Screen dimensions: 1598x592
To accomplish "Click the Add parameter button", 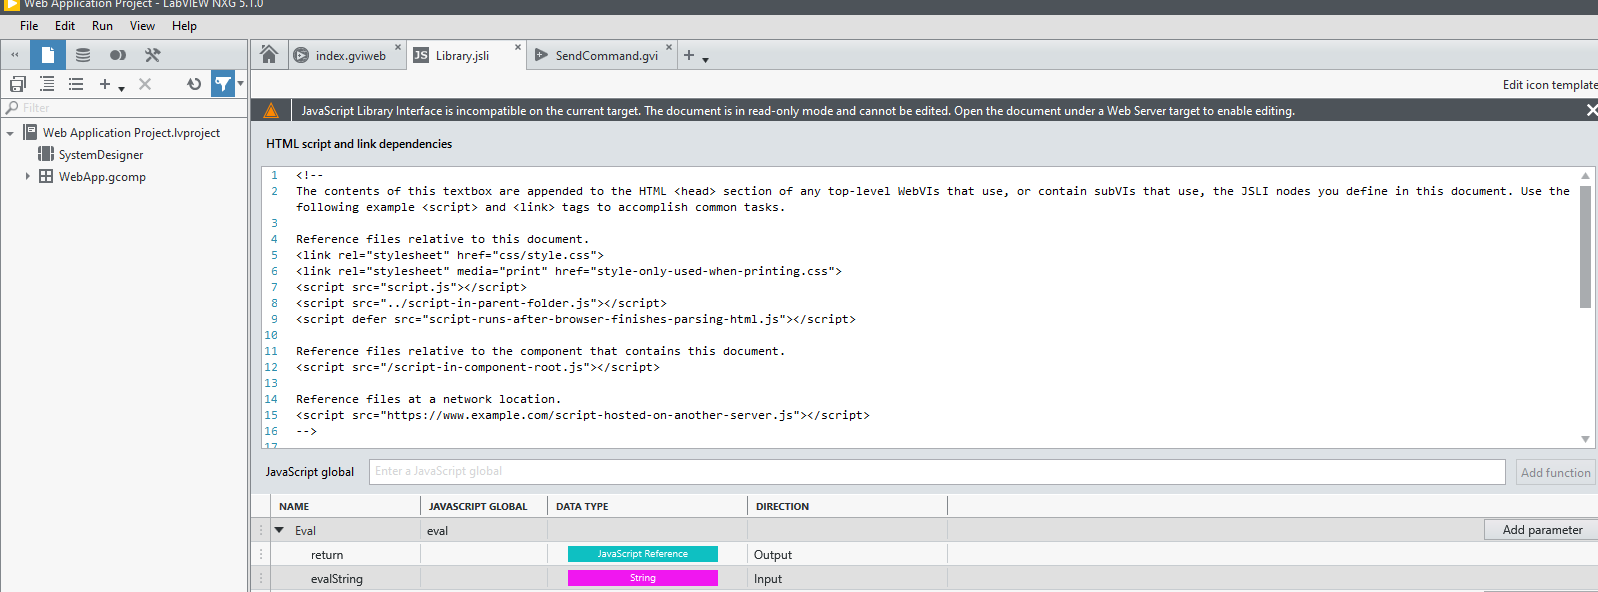I will pos(1541,530).
